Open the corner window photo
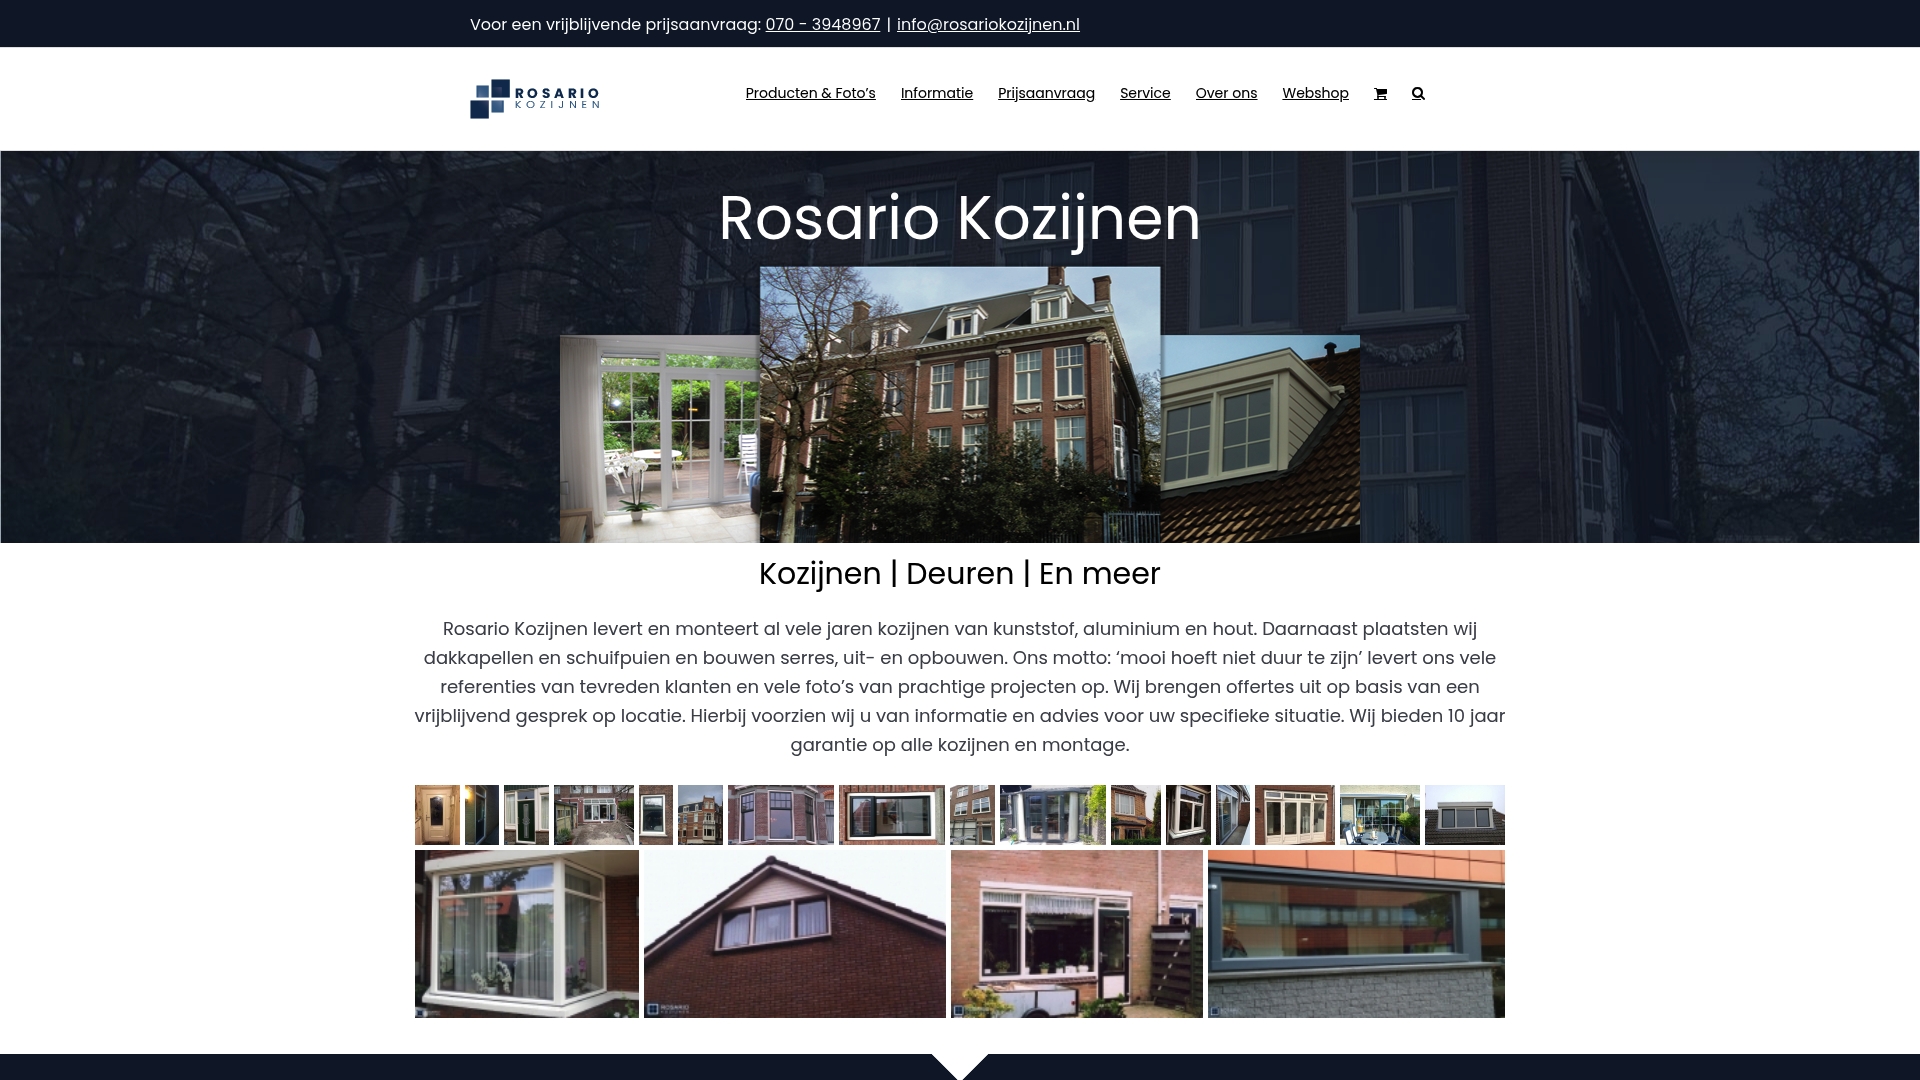The width and height of the screenshot is (1920, 1080). click(527, 933)
